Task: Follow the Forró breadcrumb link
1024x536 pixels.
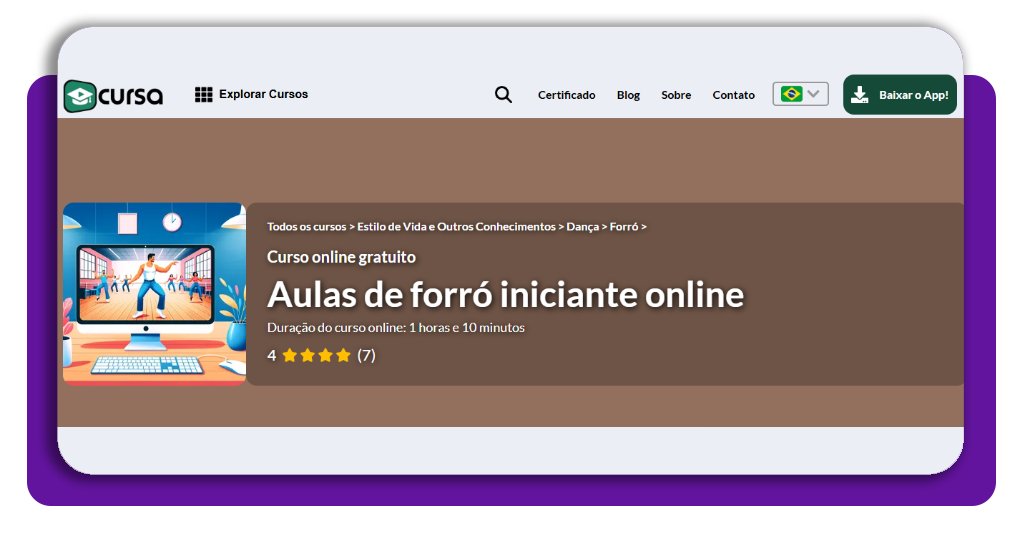Action: pos(623,227)
